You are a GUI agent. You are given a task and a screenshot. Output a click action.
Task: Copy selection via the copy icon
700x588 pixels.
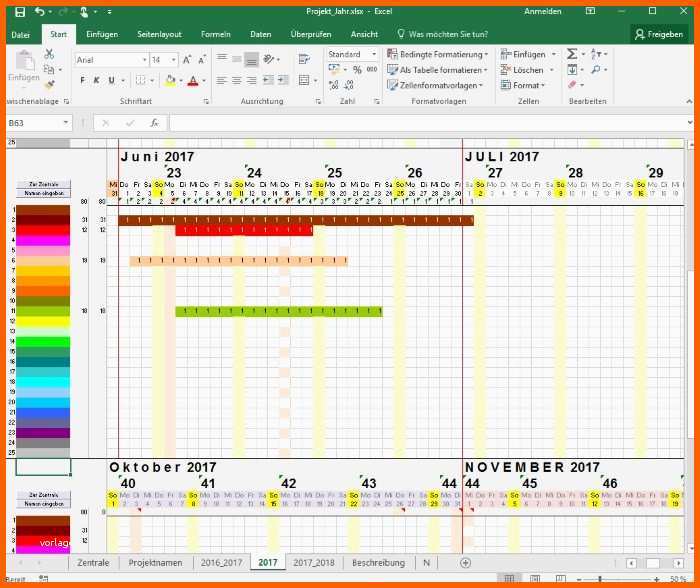click(49, 69)
